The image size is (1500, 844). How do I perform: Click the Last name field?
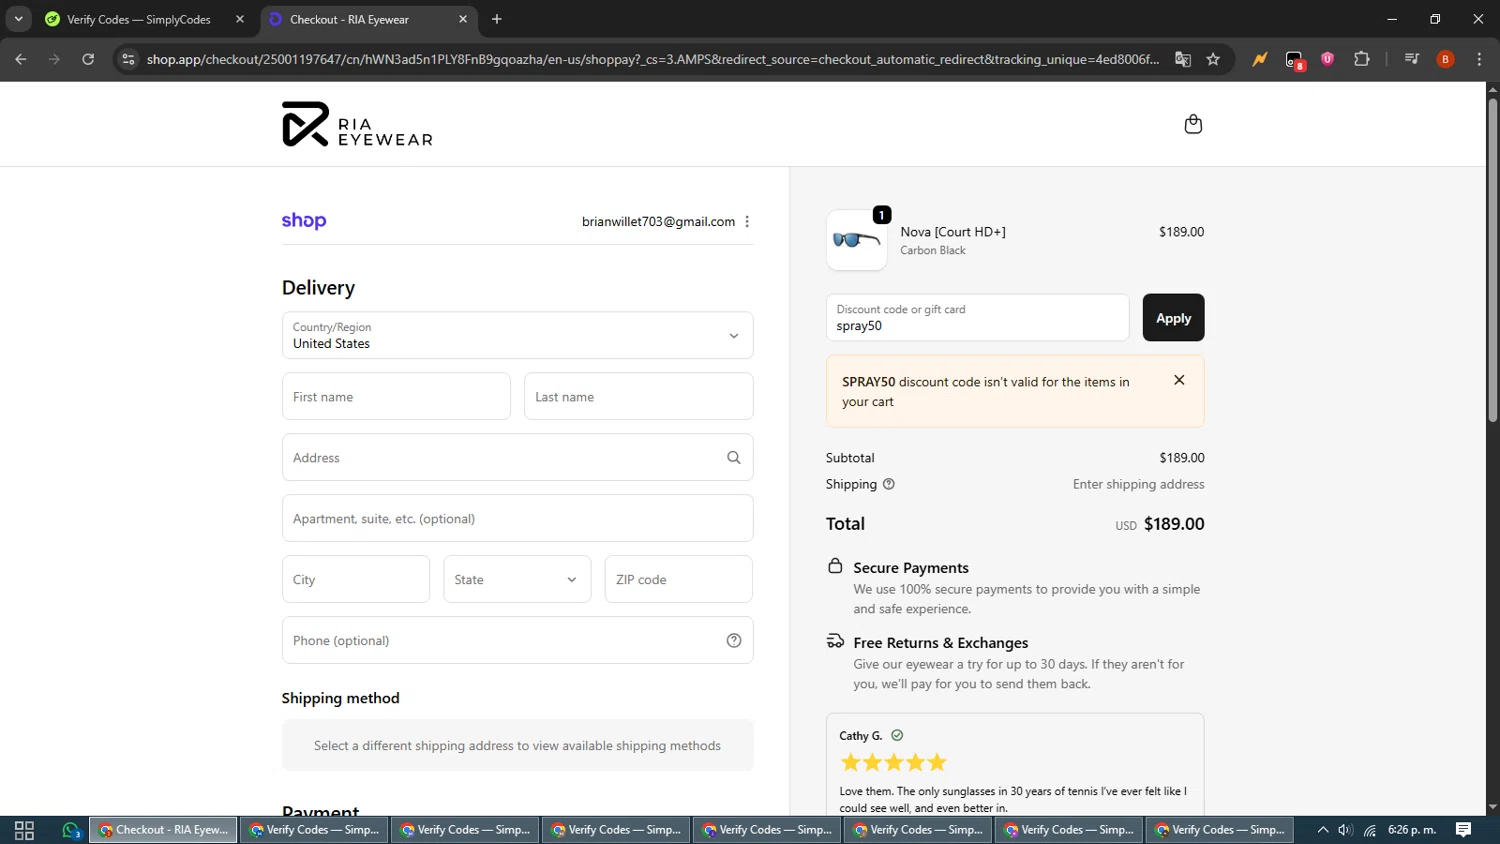point(638,397)
